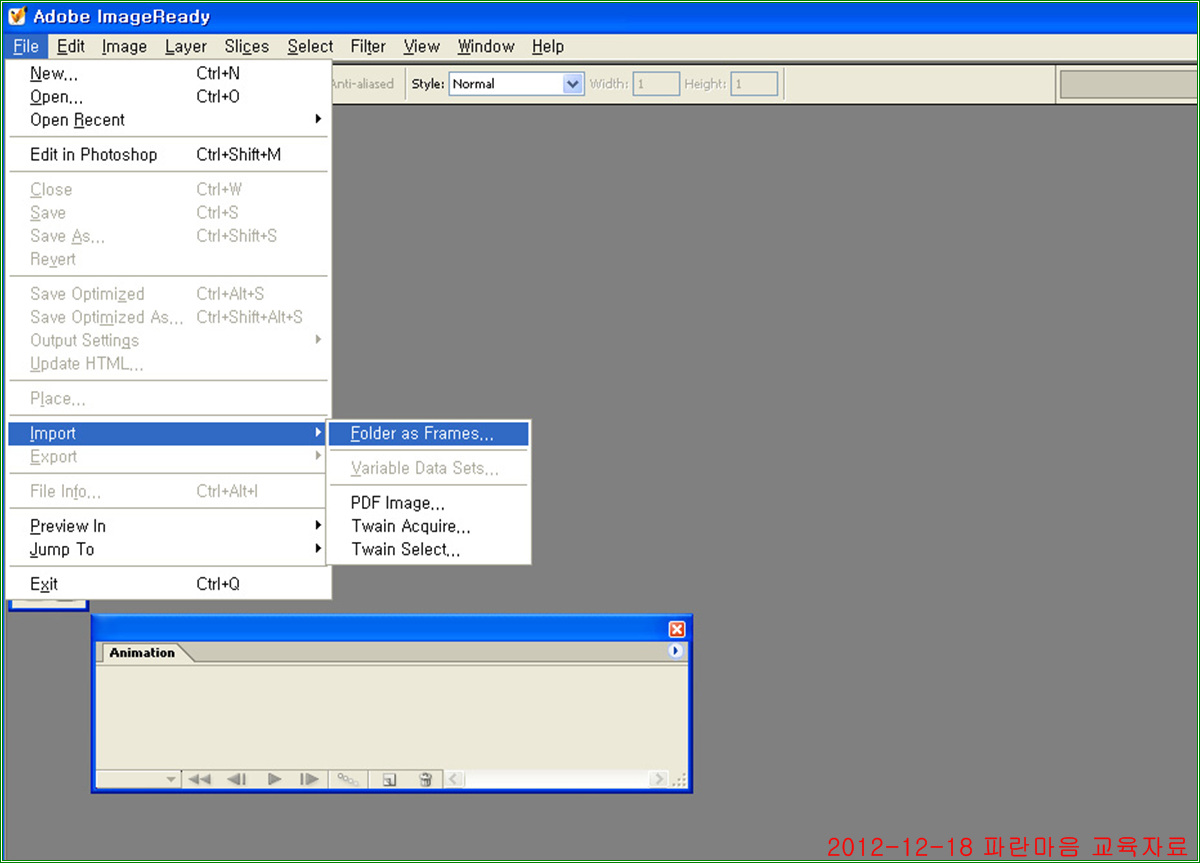Delete frame with trash icon
This screenshot has height=863, width=1200.
[425, 779]
